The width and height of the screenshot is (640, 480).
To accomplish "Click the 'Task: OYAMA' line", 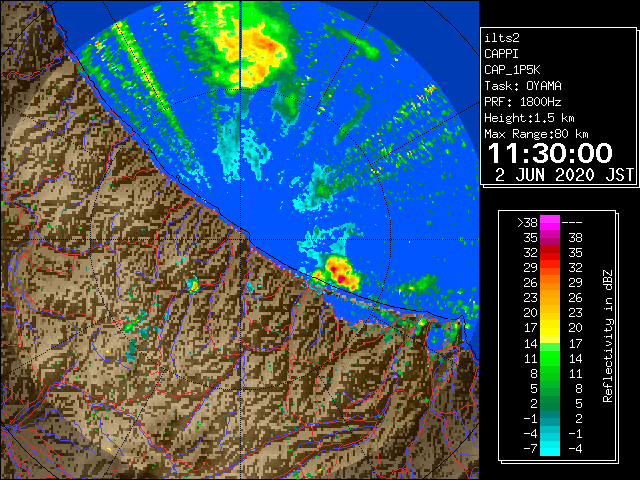I will (523, 86).
